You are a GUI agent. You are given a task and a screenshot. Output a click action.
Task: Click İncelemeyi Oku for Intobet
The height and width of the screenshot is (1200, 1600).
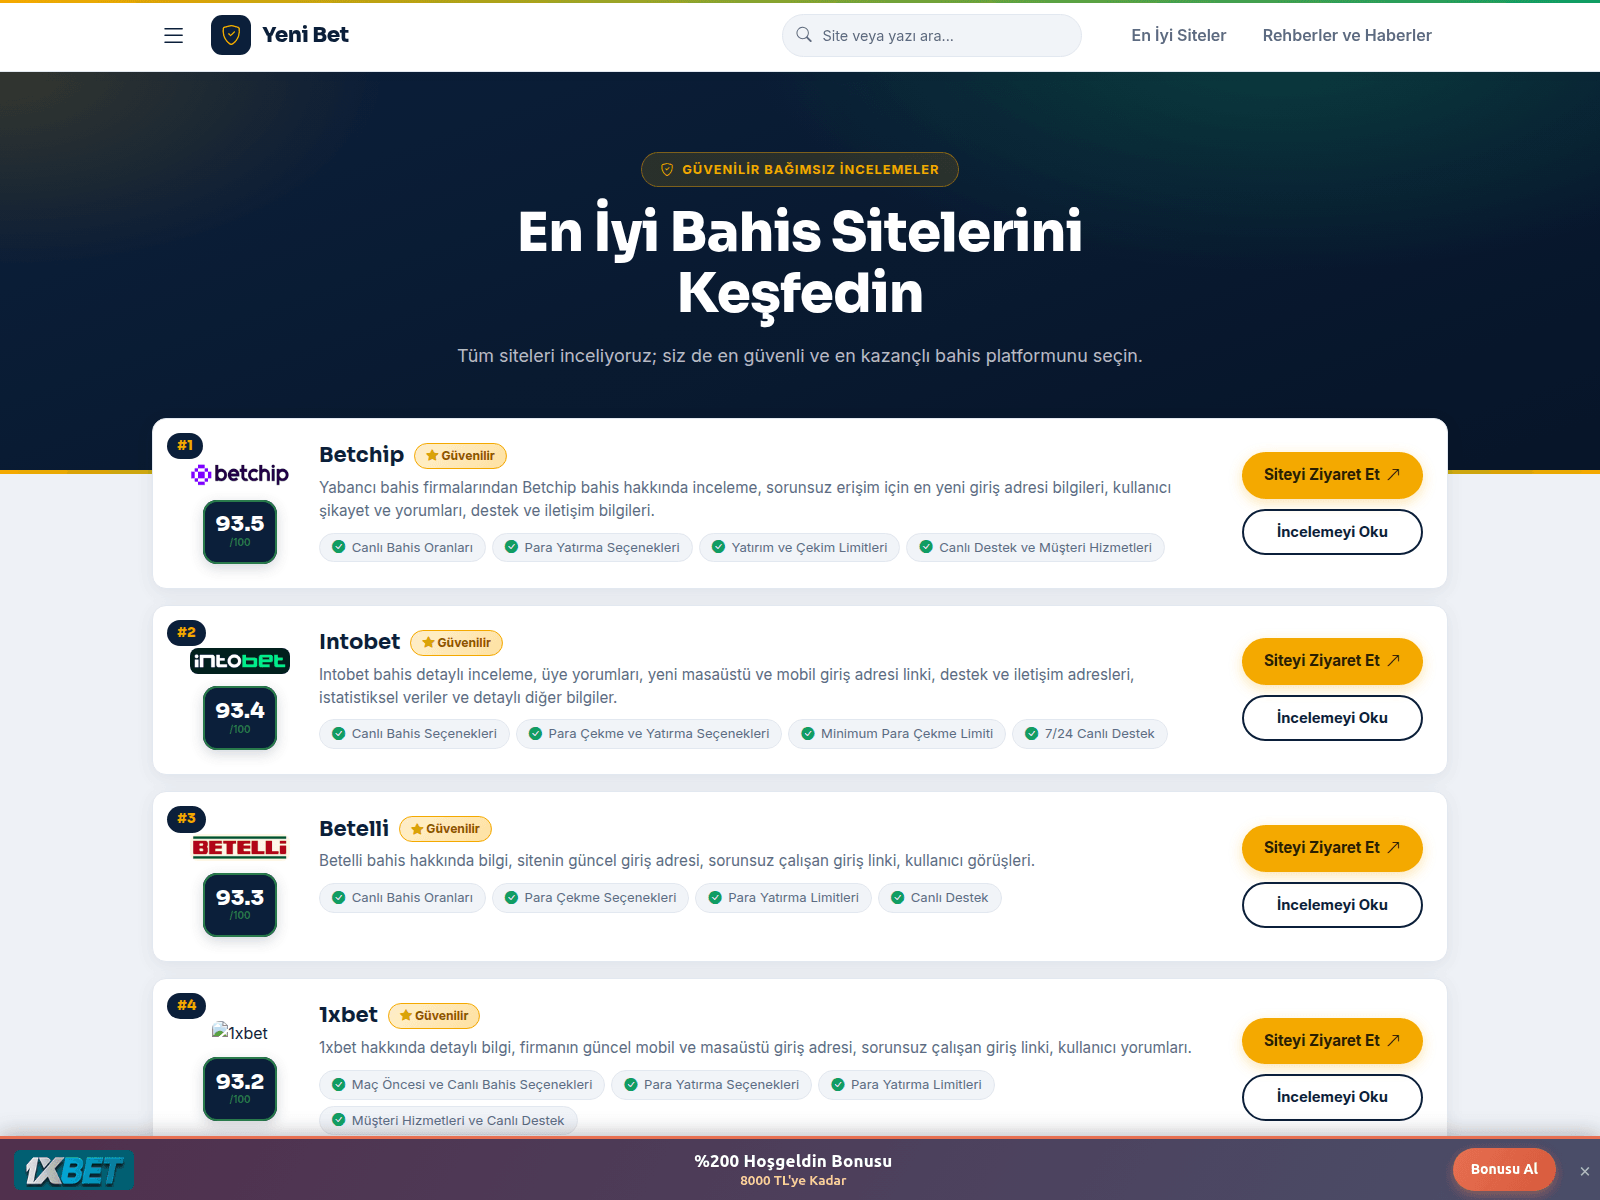[x=1332, y=718]
